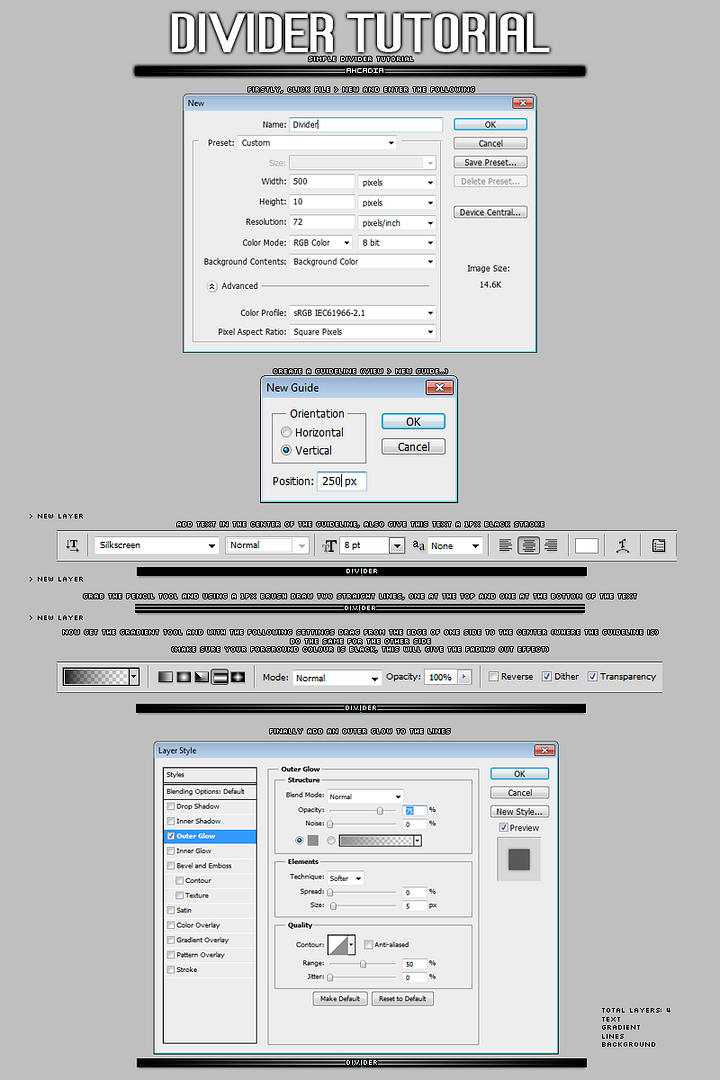Select Gradient Overlay style entry
The width and height of the screenshot is (720, 1080).
210,940
